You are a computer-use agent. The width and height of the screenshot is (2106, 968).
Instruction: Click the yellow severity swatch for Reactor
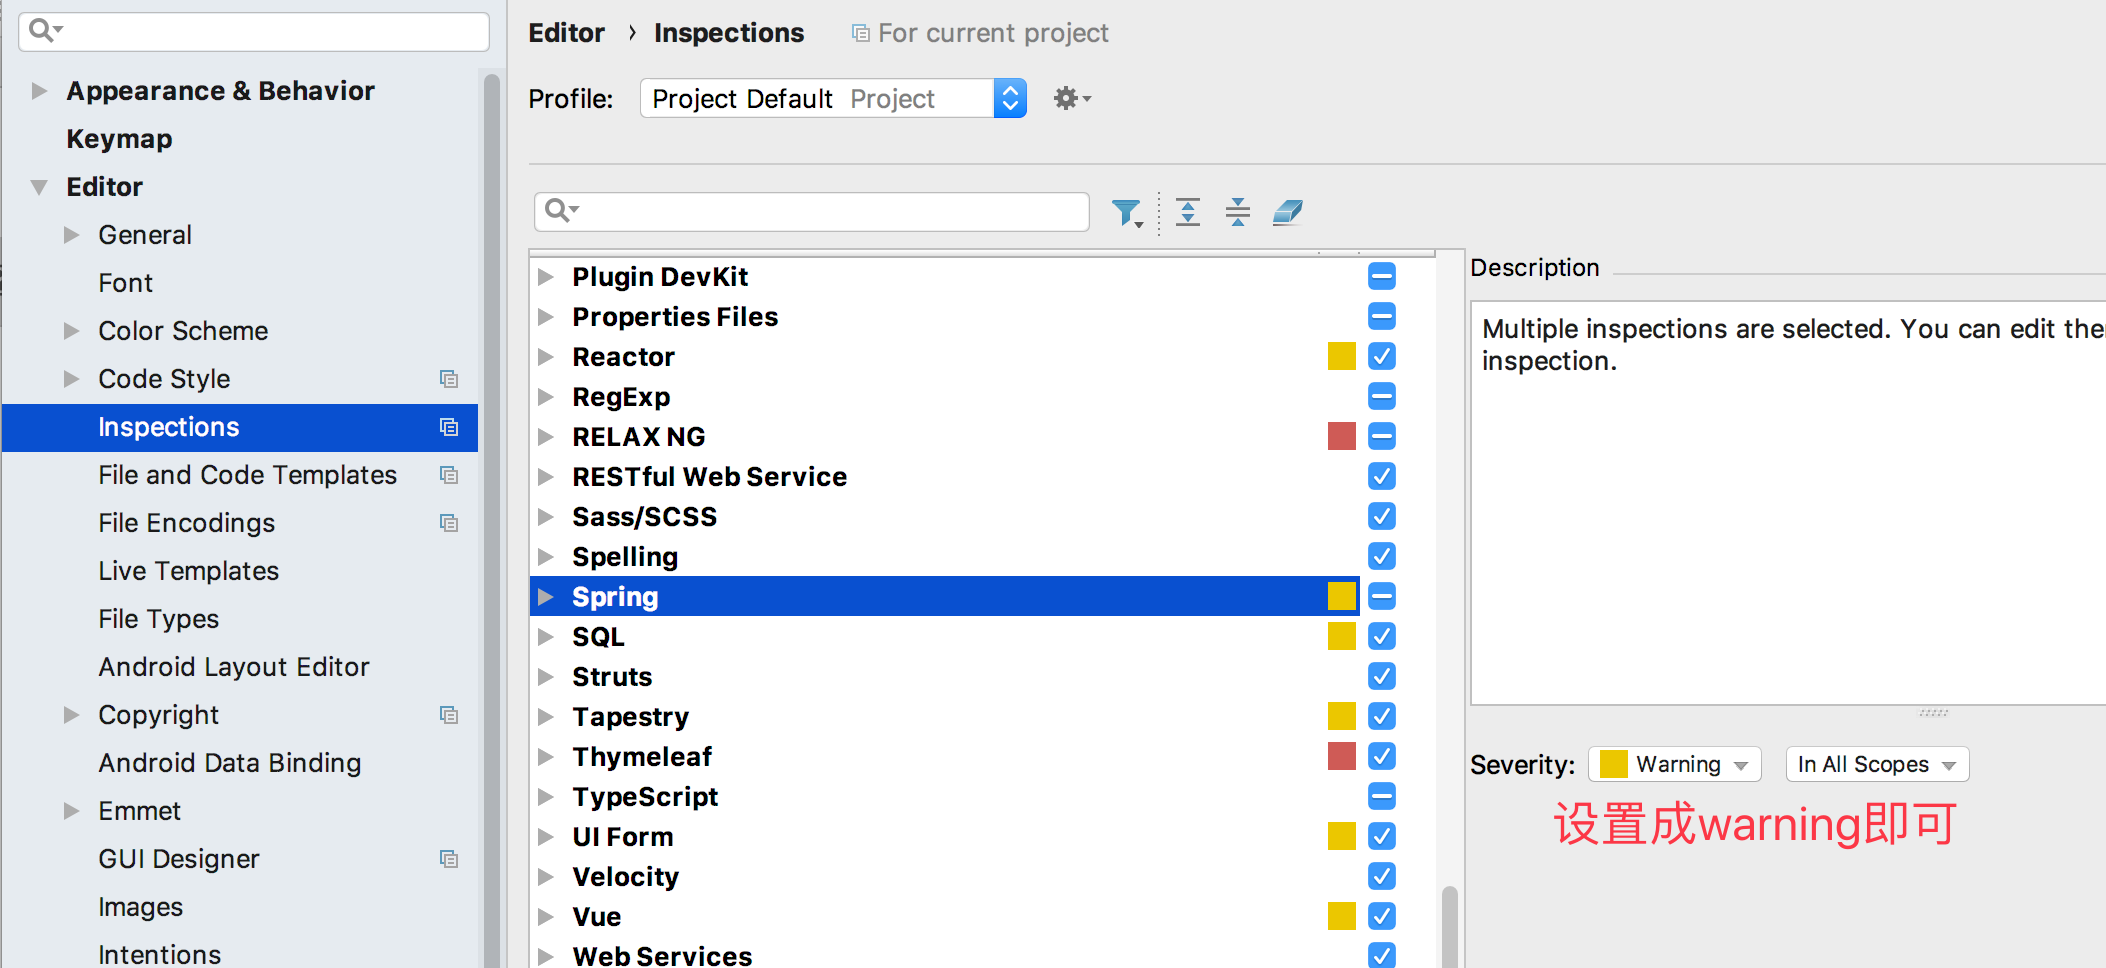tap(1342, 356)
